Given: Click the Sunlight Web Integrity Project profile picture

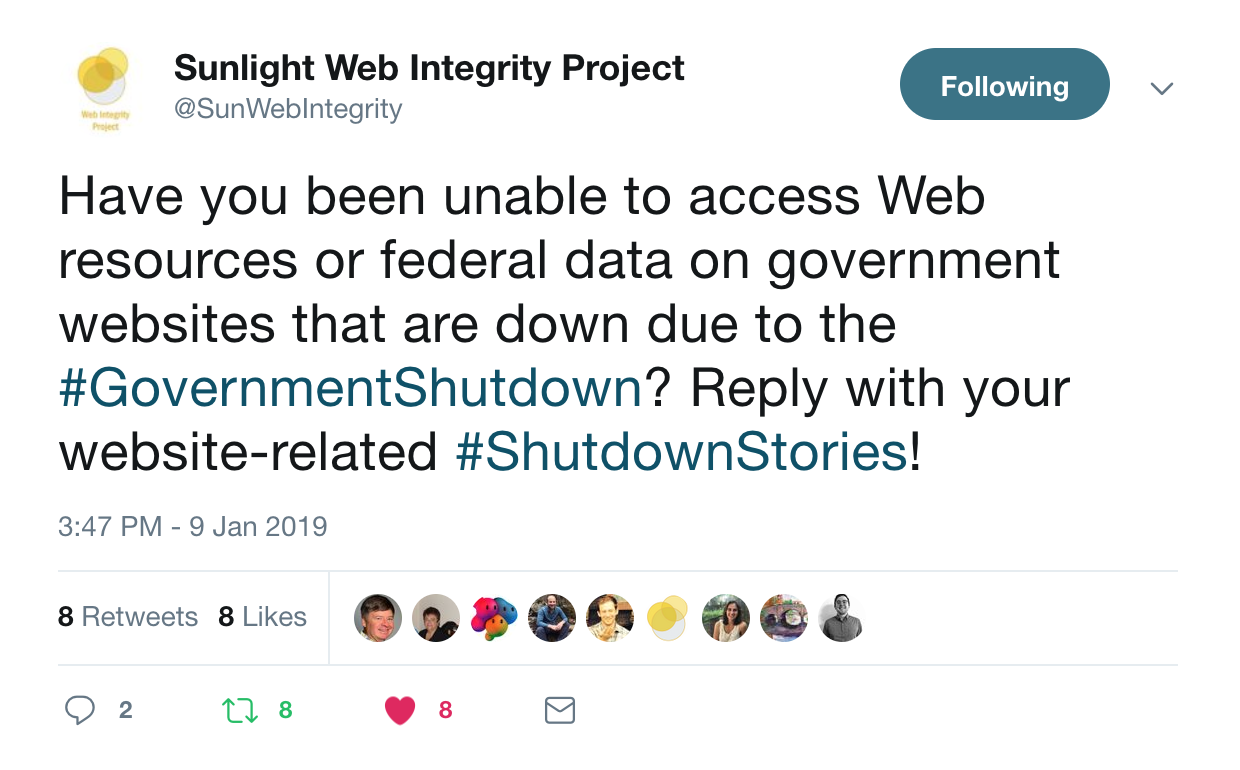Looking at the screenshot, I should coord(102,89).
